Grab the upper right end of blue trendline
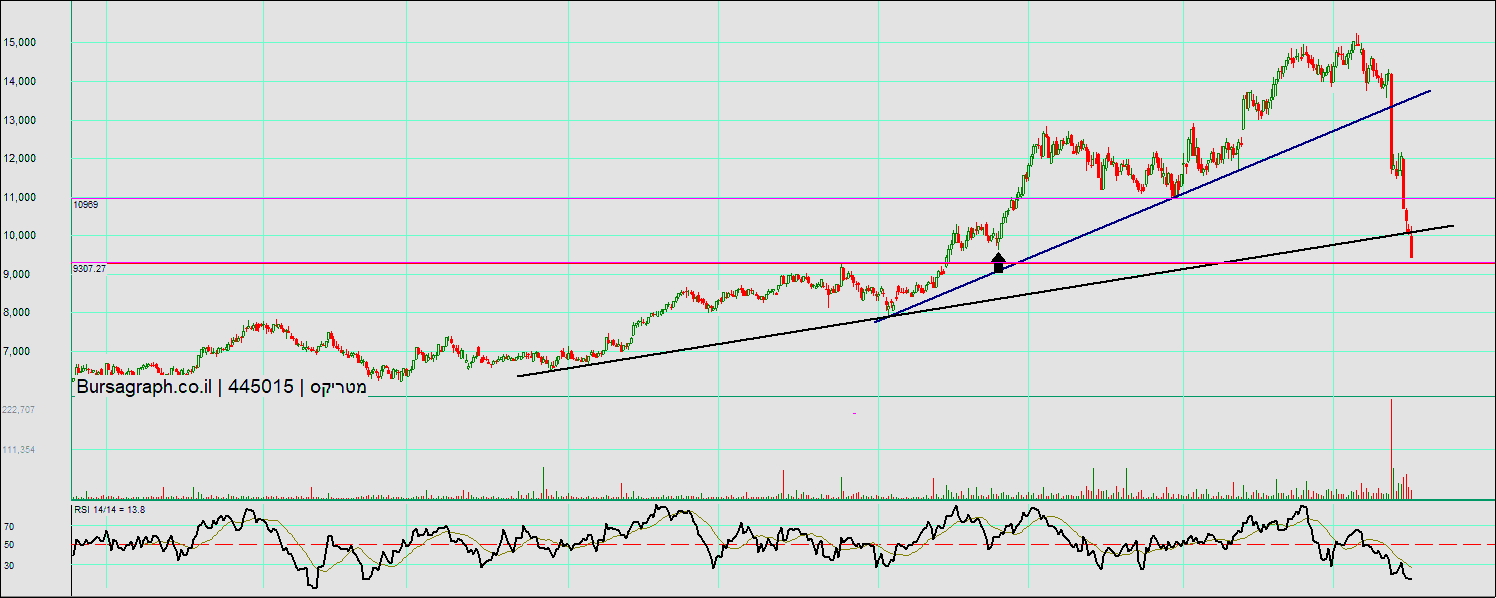The image size is (1496, 598). 1429,91
